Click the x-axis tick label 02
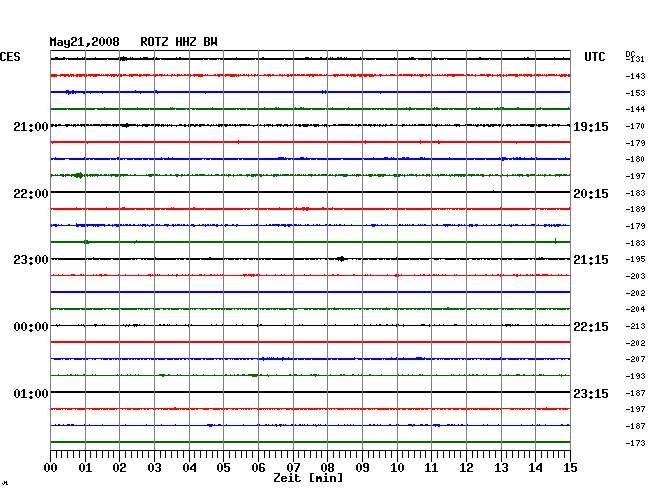Viewport: 650px width, 494px height. click(119, 468)
